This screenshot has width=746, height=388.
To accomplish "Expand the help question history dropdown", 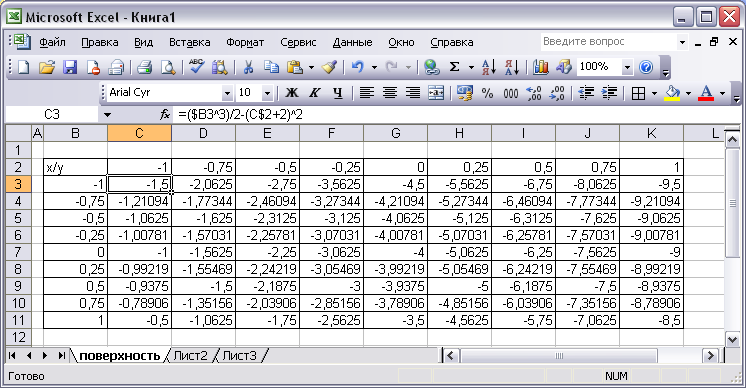I will click(x=682, y=42).
